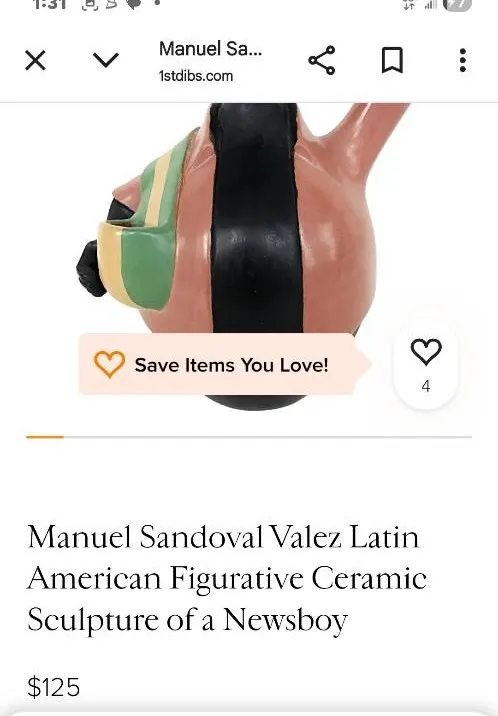Image resolution: width=498 pixels, height=716 pixels.
Task: Tap the $125 price
Action: (53, 687)
